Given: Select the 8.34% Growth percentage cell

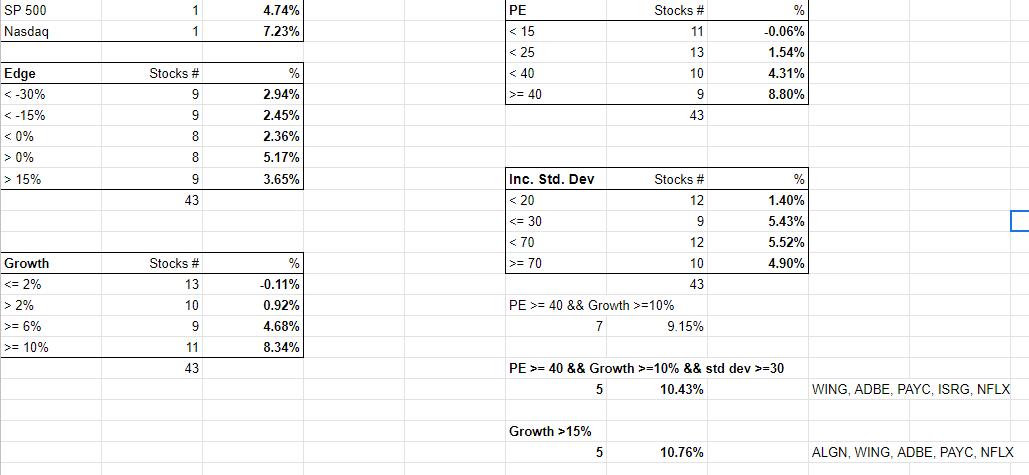Looking at the screenshot, I should tap(254, 347).
